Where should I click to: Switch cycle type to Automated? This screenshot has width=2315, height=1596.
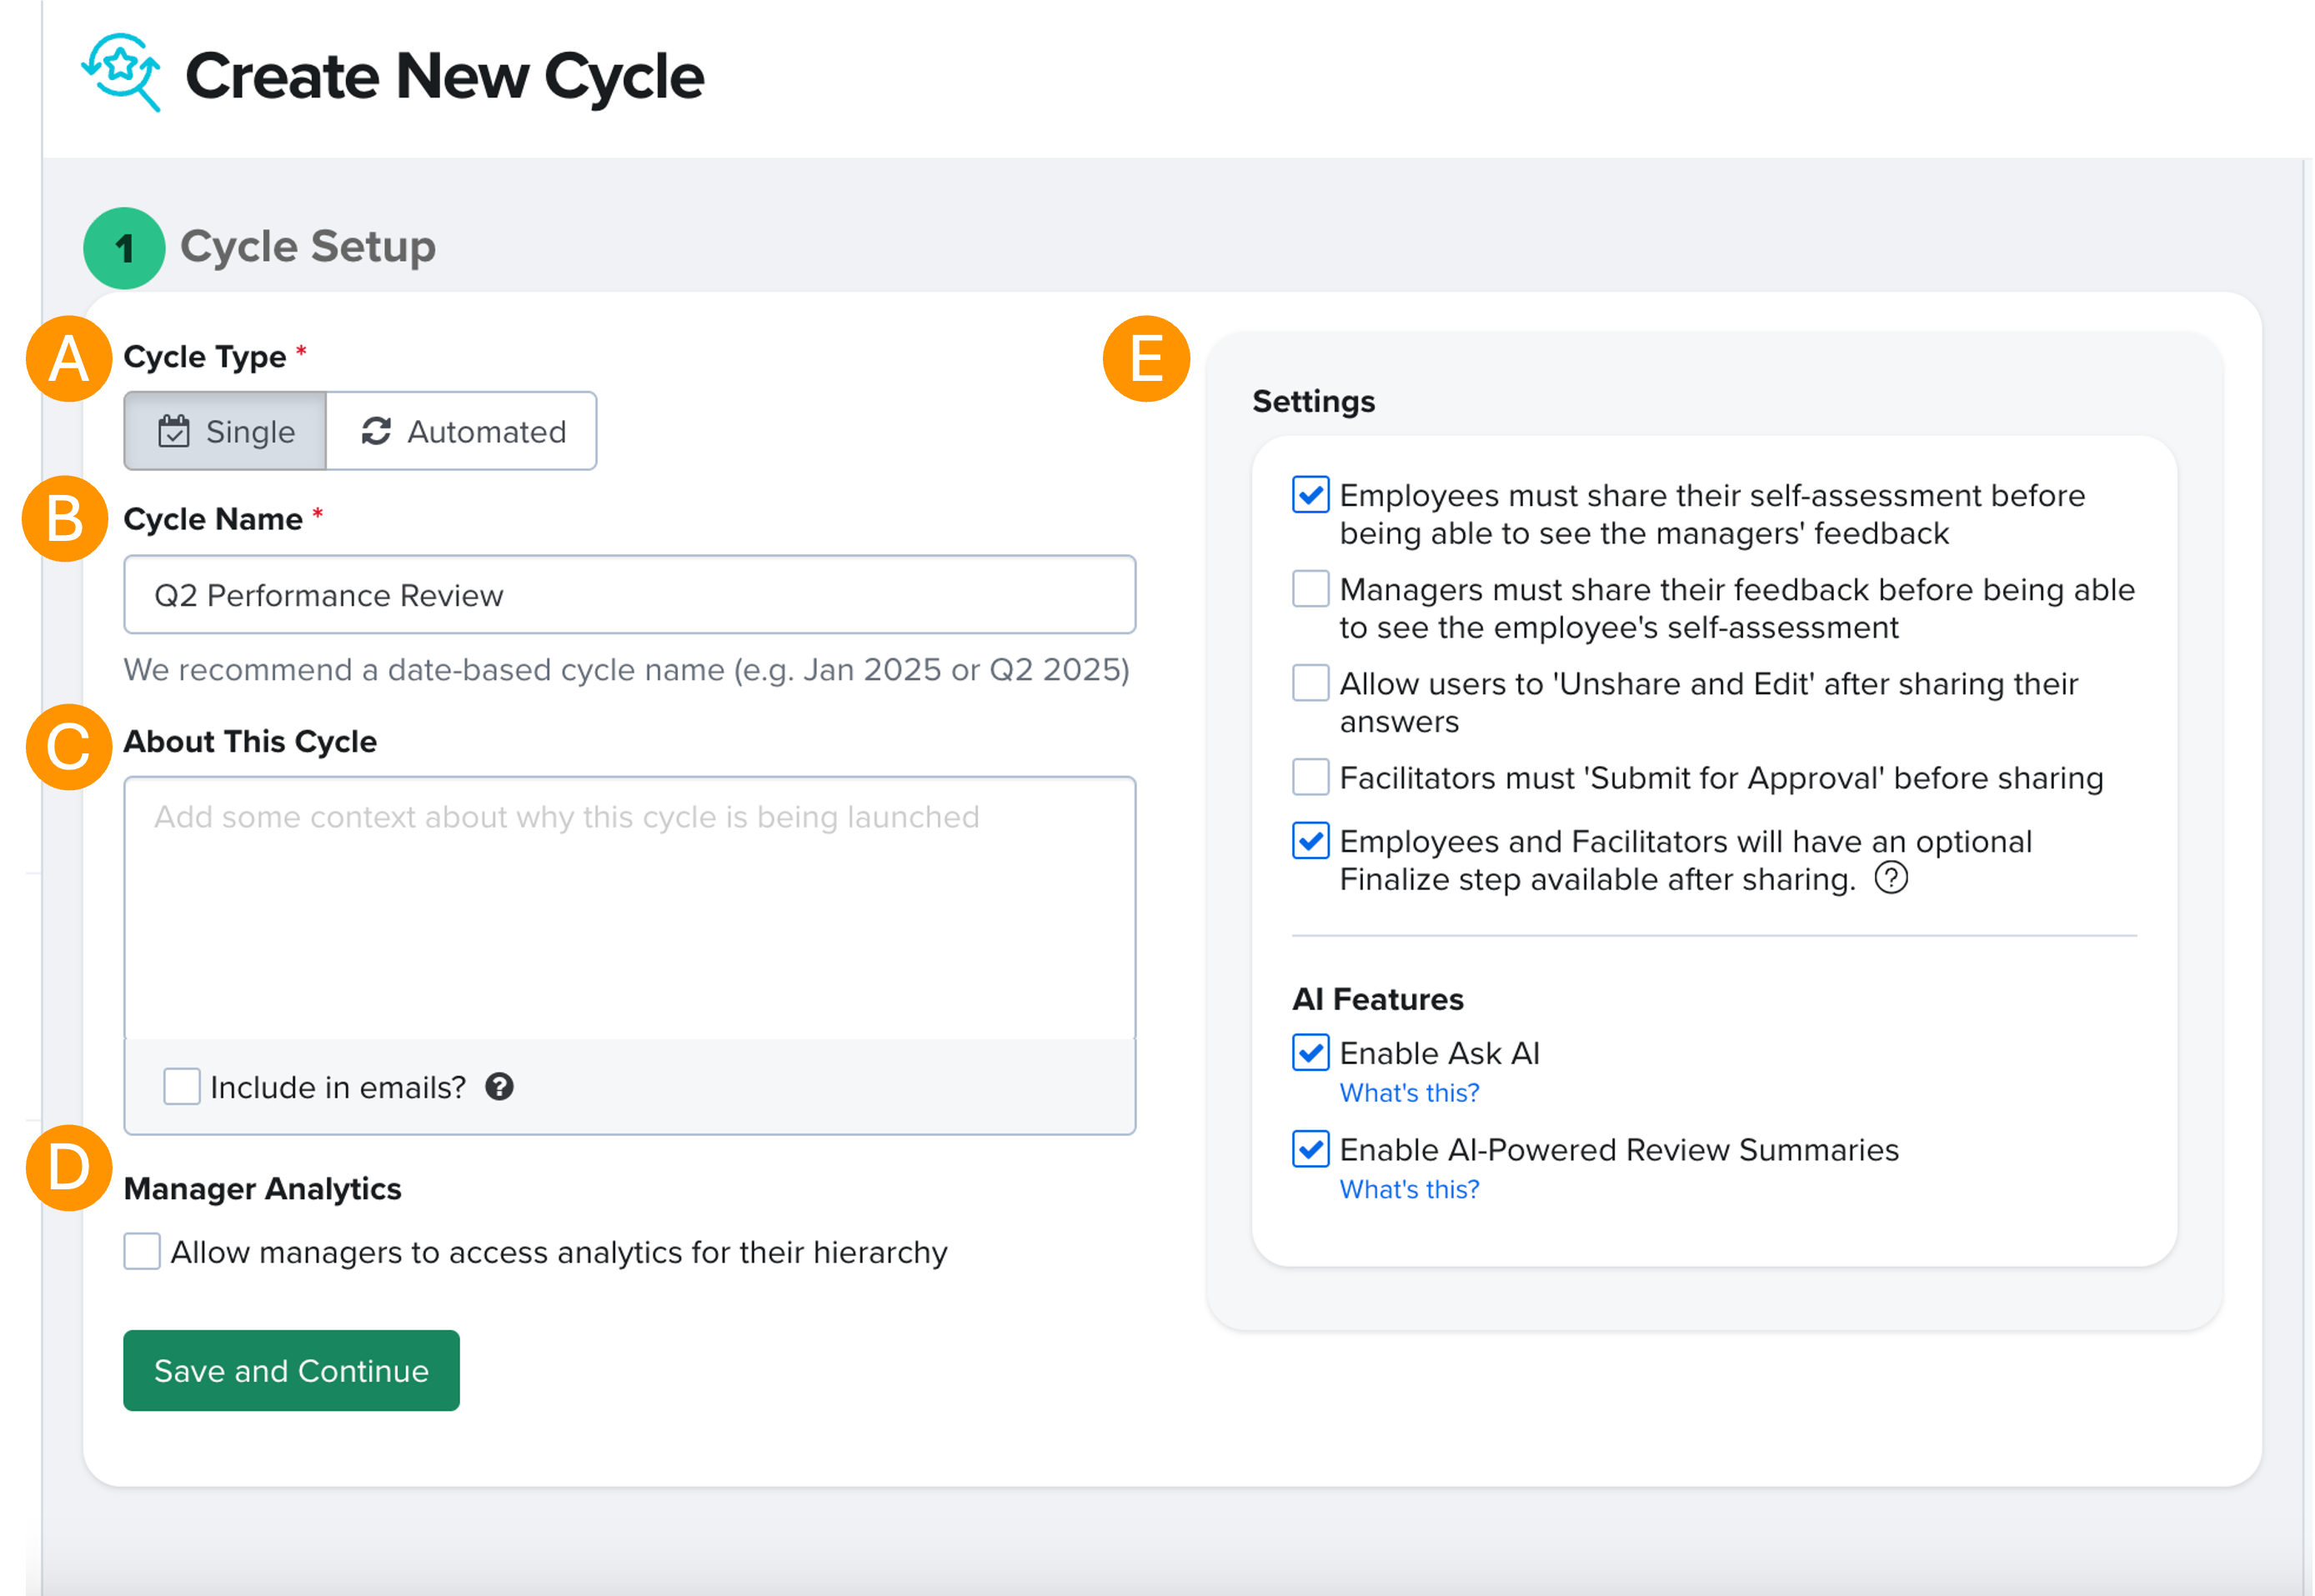tap(462, 431)
